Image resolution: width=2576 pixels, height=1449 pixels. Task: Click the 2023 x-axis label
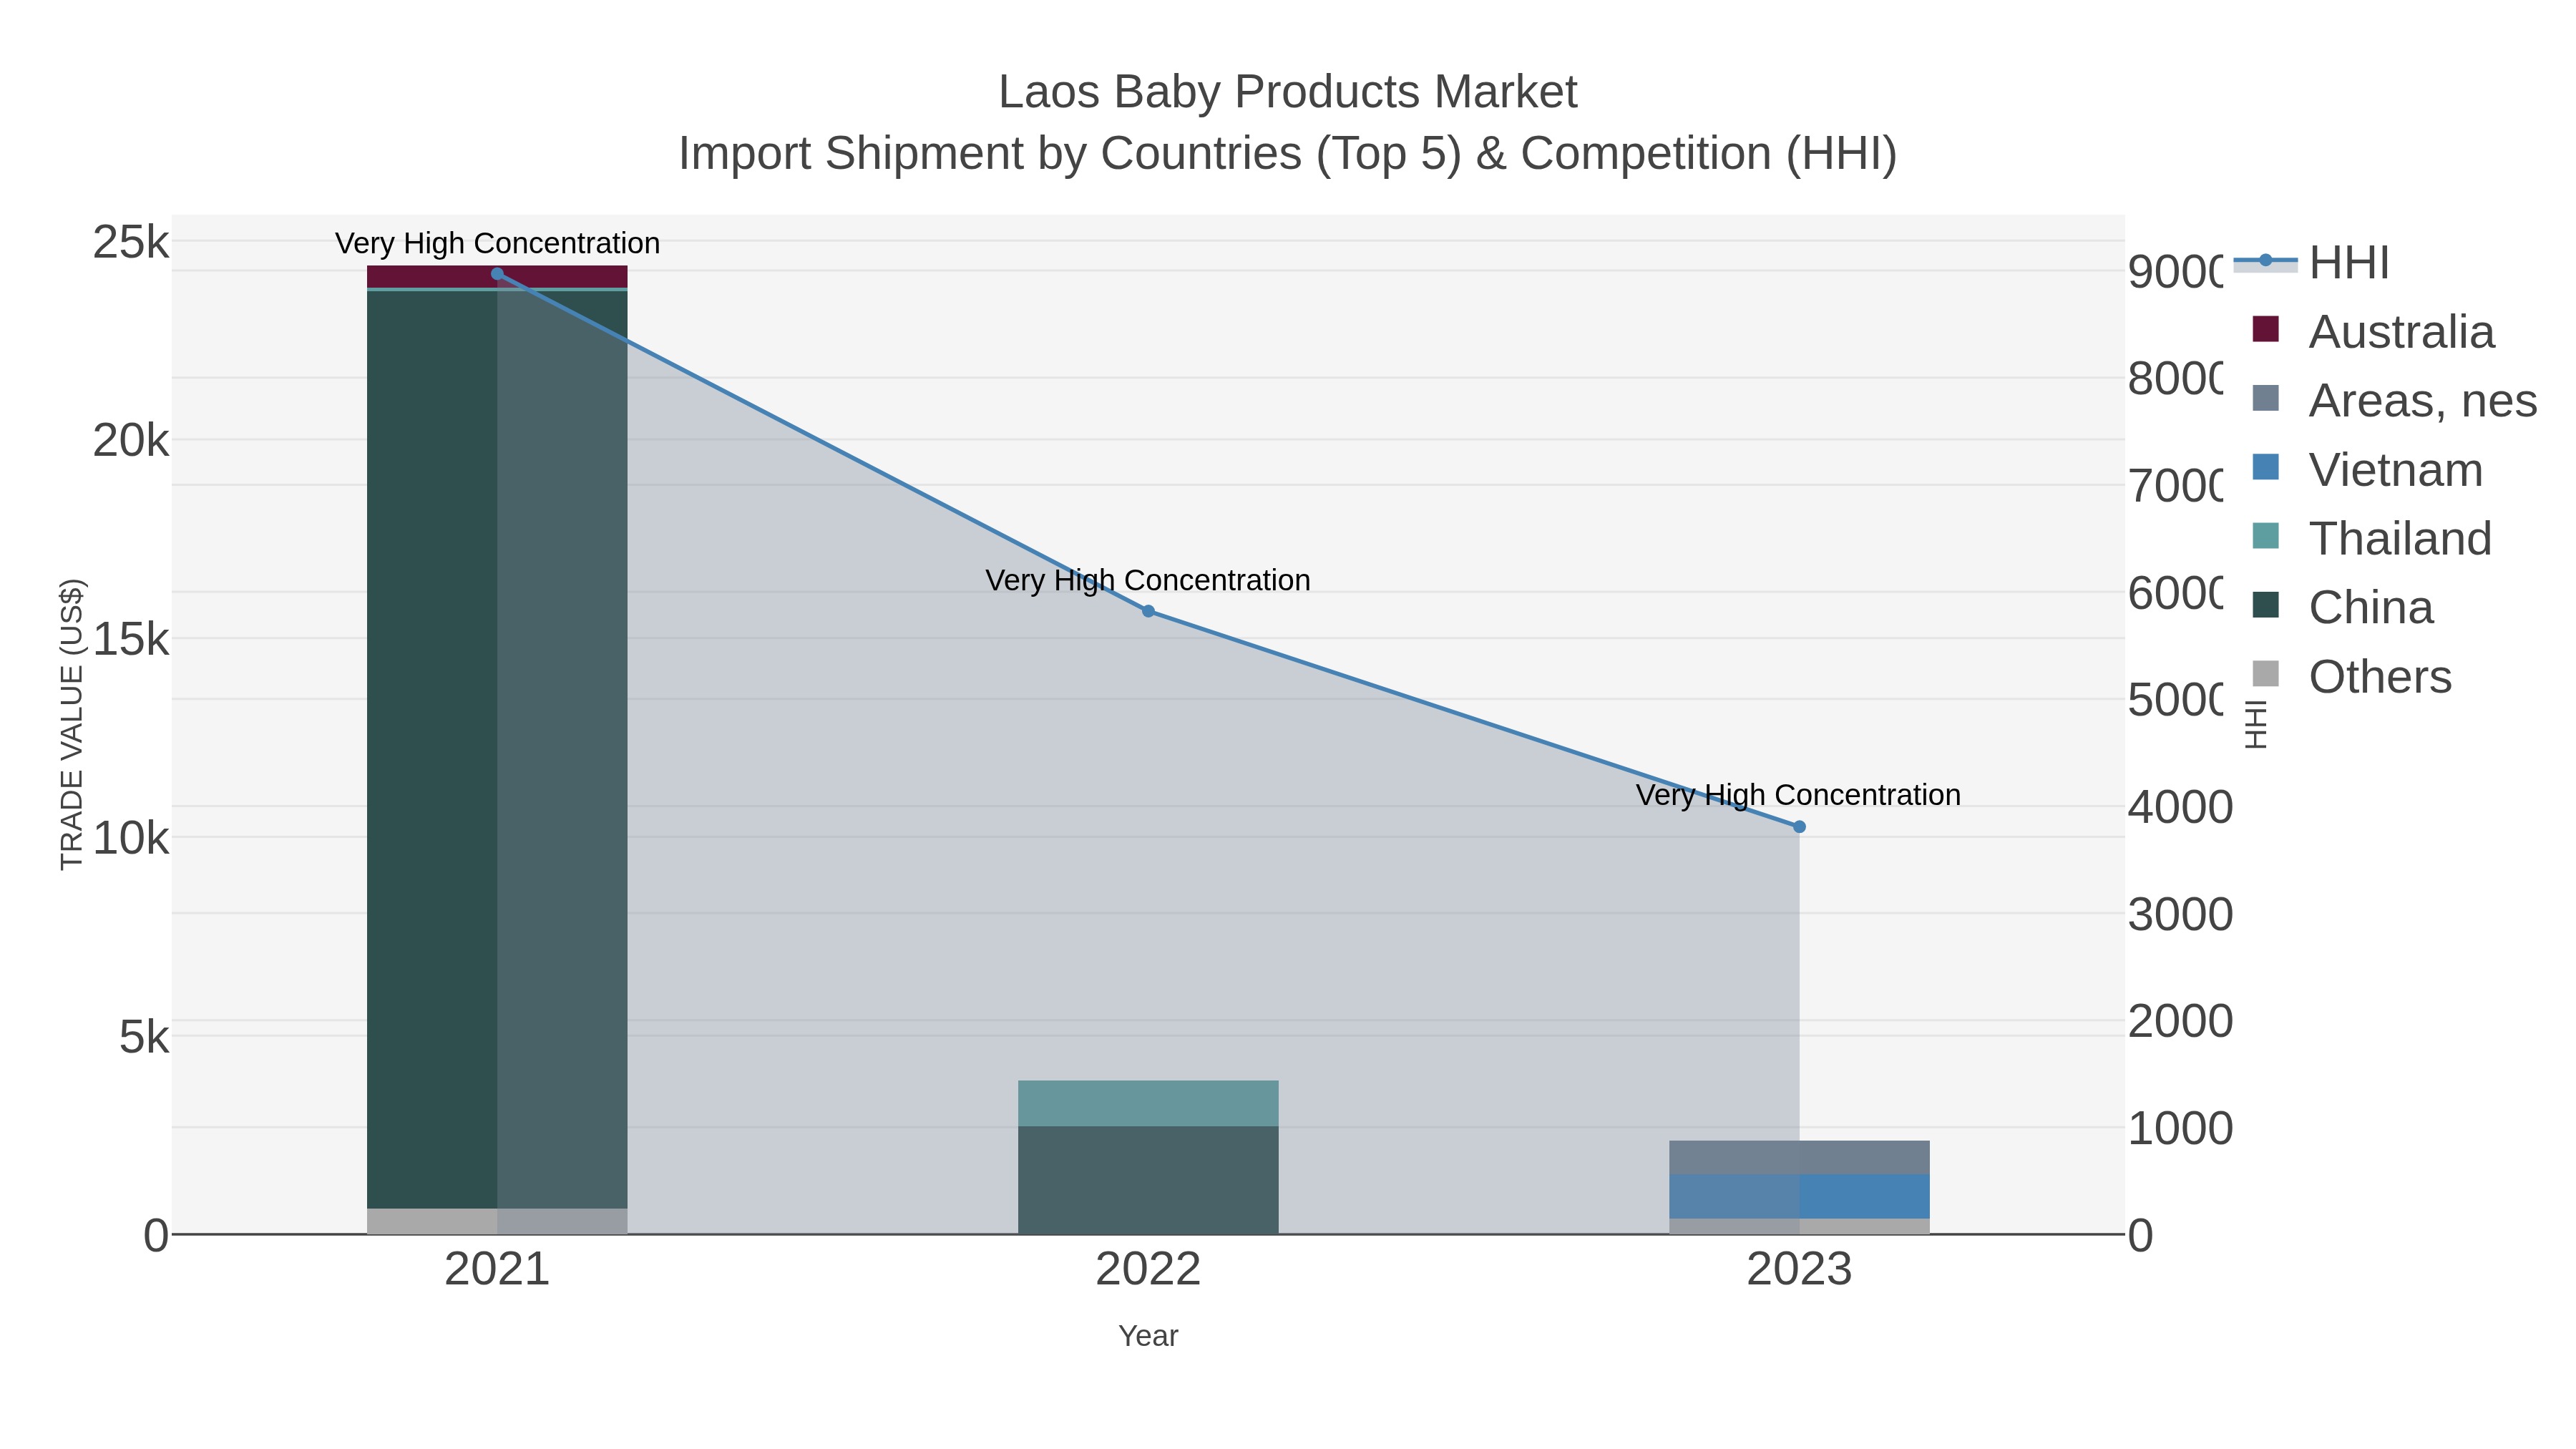tap(1799, 1270)
